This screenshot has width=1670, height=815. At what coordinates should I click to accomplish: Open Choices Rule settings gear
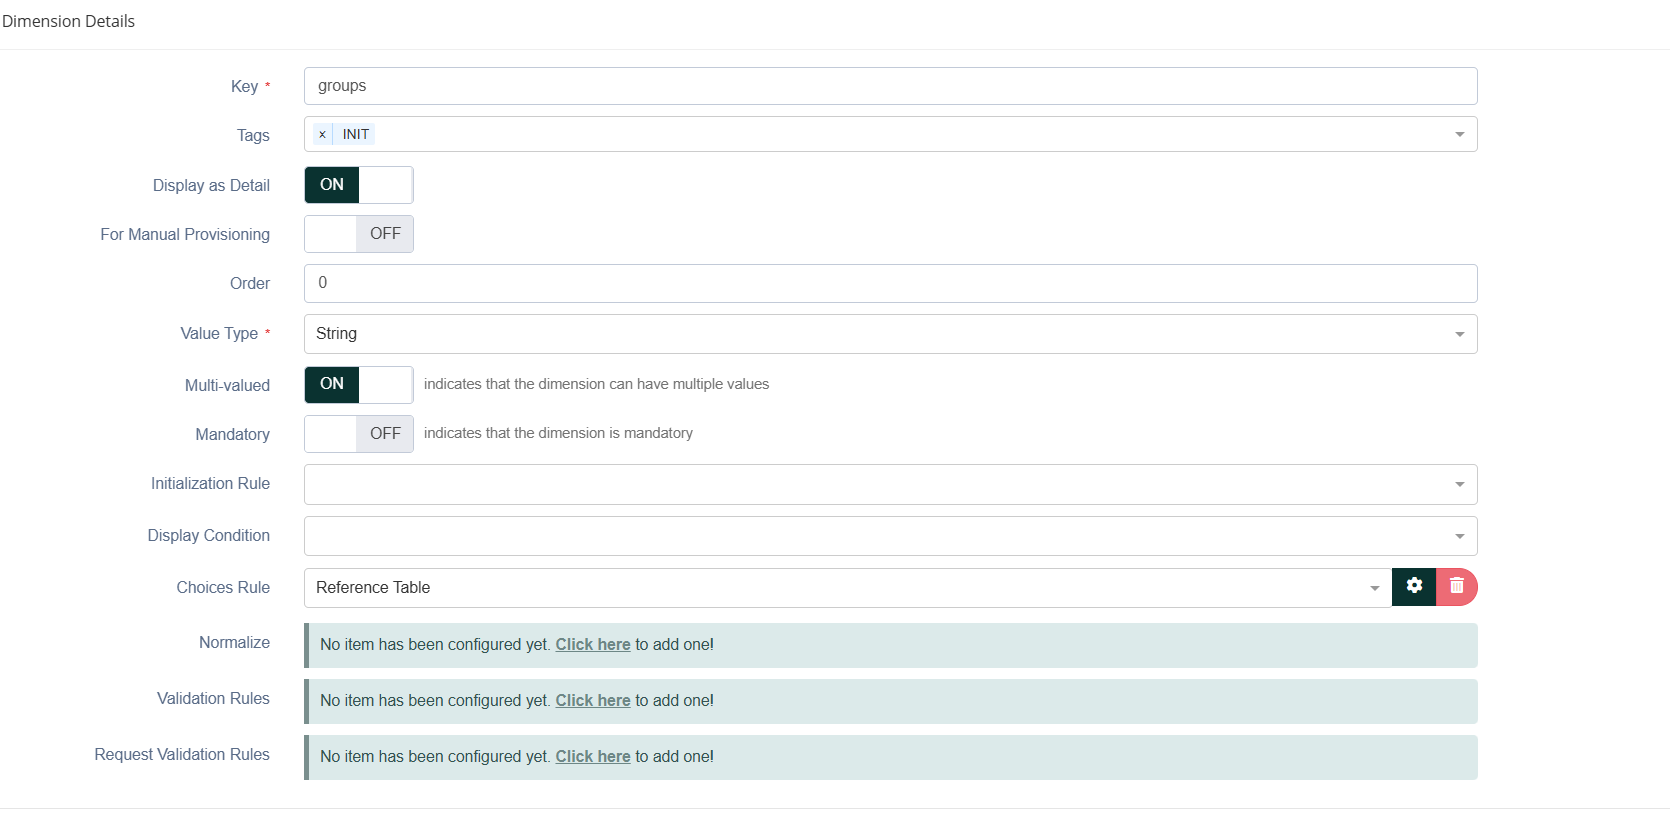(x=1414, y=587)
